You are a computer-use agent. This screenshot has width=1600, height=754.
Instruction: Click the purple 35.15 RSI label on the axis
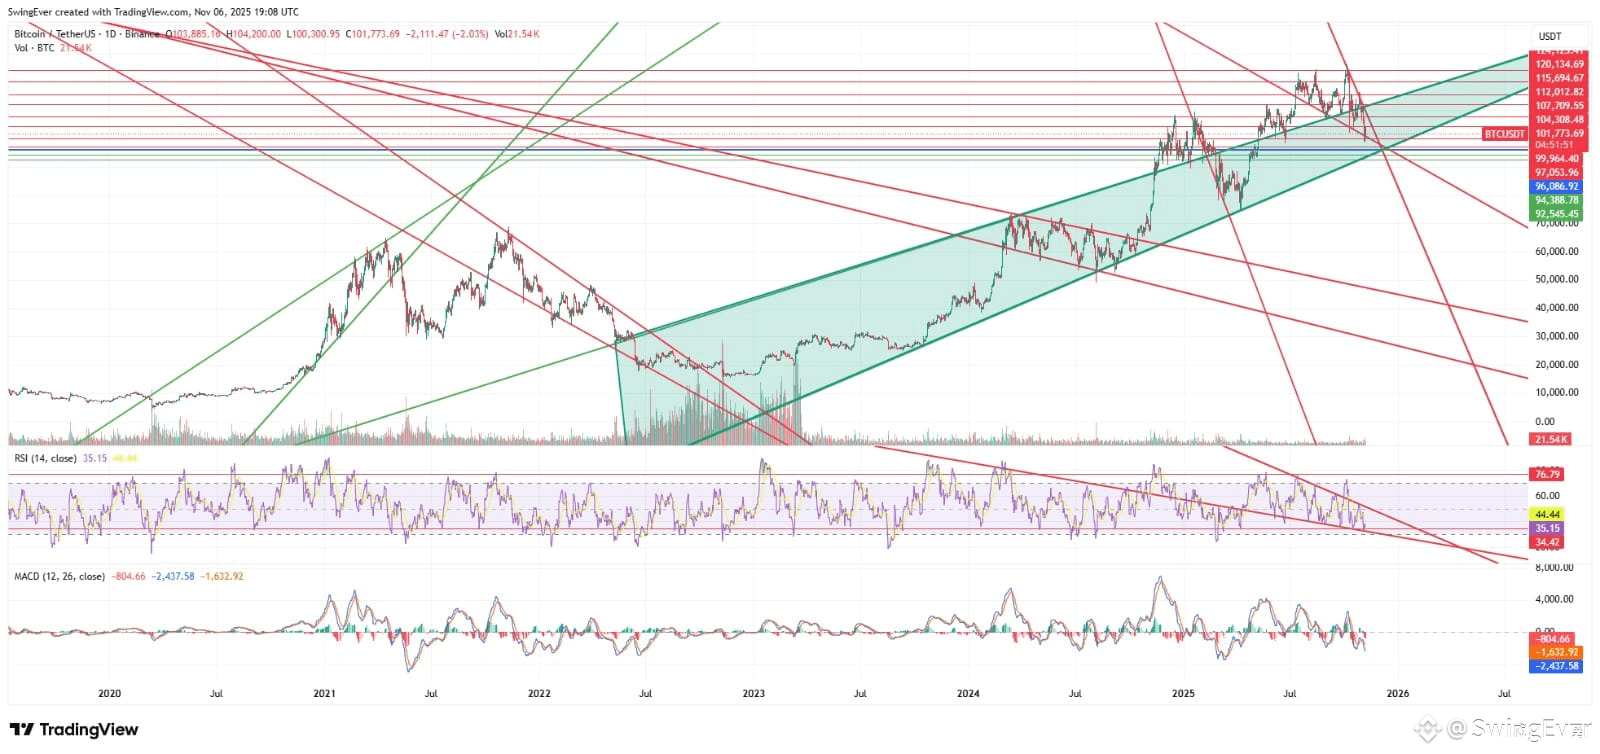(x=1548, y=528)
